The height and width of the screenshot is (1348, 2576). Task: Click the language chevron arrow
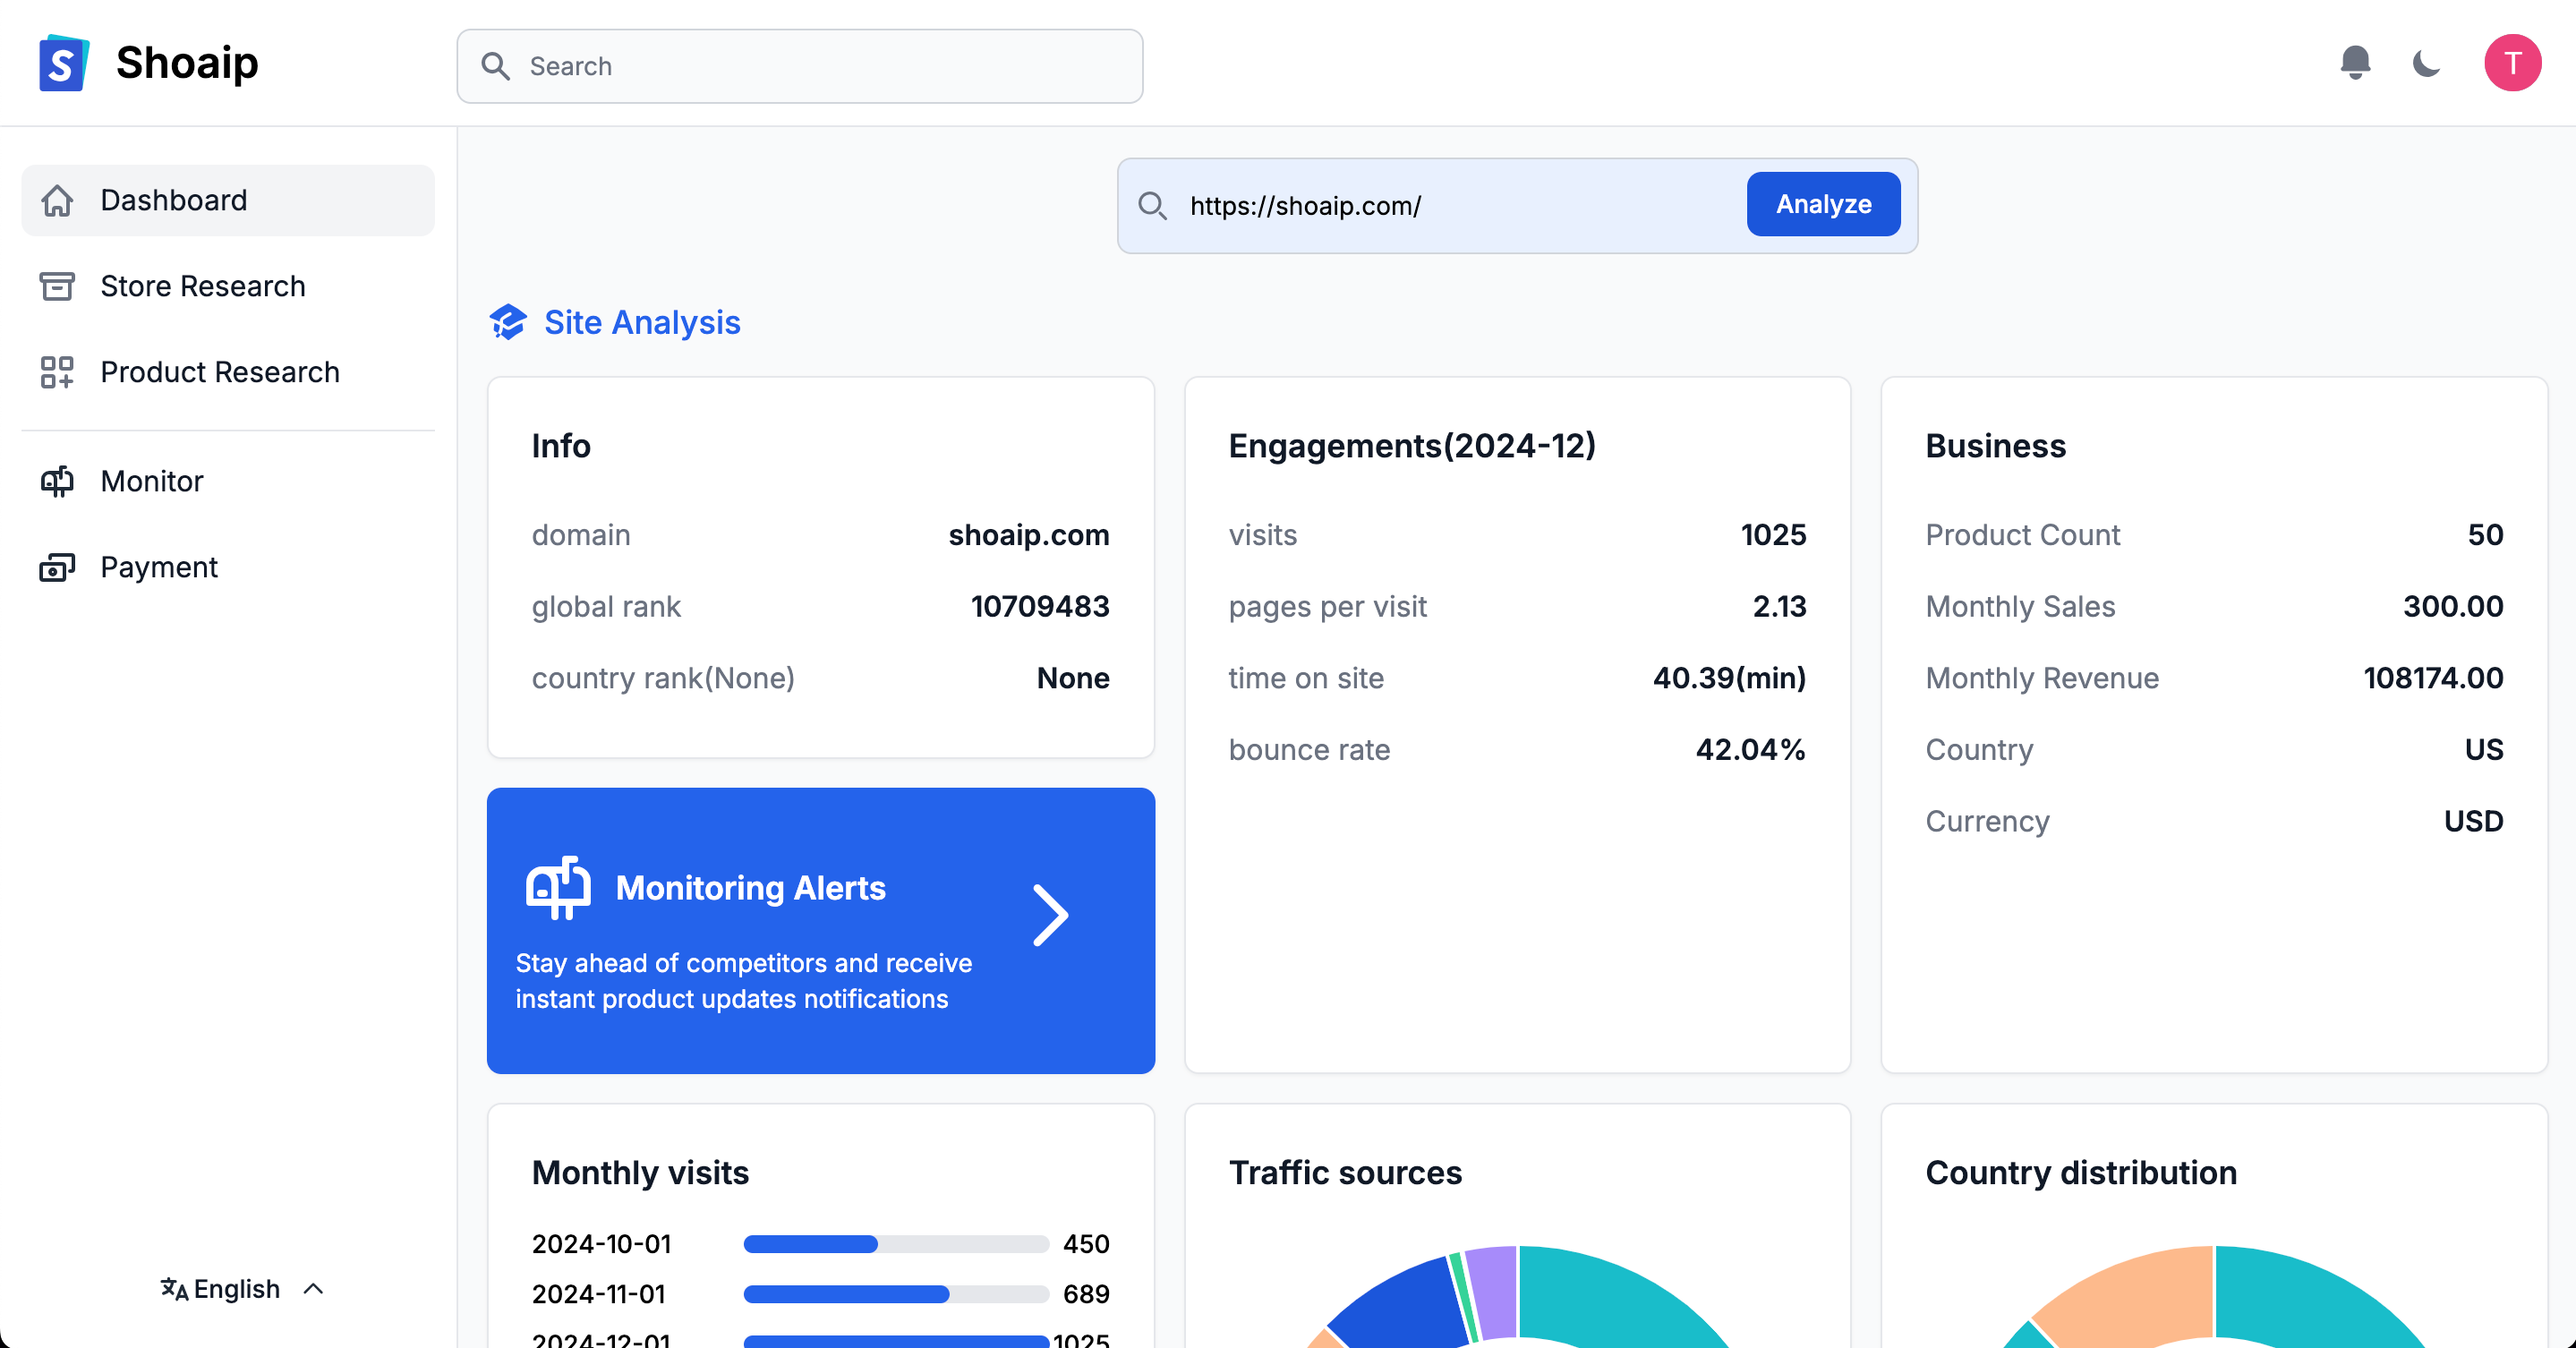click(x=313, y=1288)
